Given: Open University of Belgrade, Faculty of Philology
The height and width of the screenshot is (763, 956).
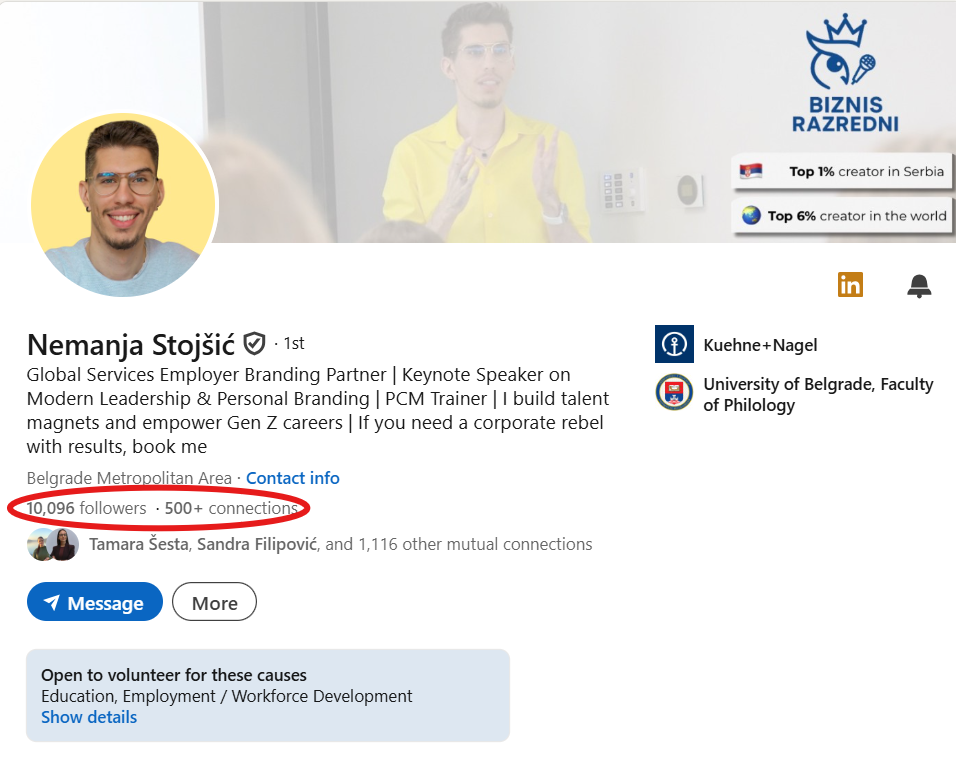Looking at the screenshot, I should (x=818, y=395).
